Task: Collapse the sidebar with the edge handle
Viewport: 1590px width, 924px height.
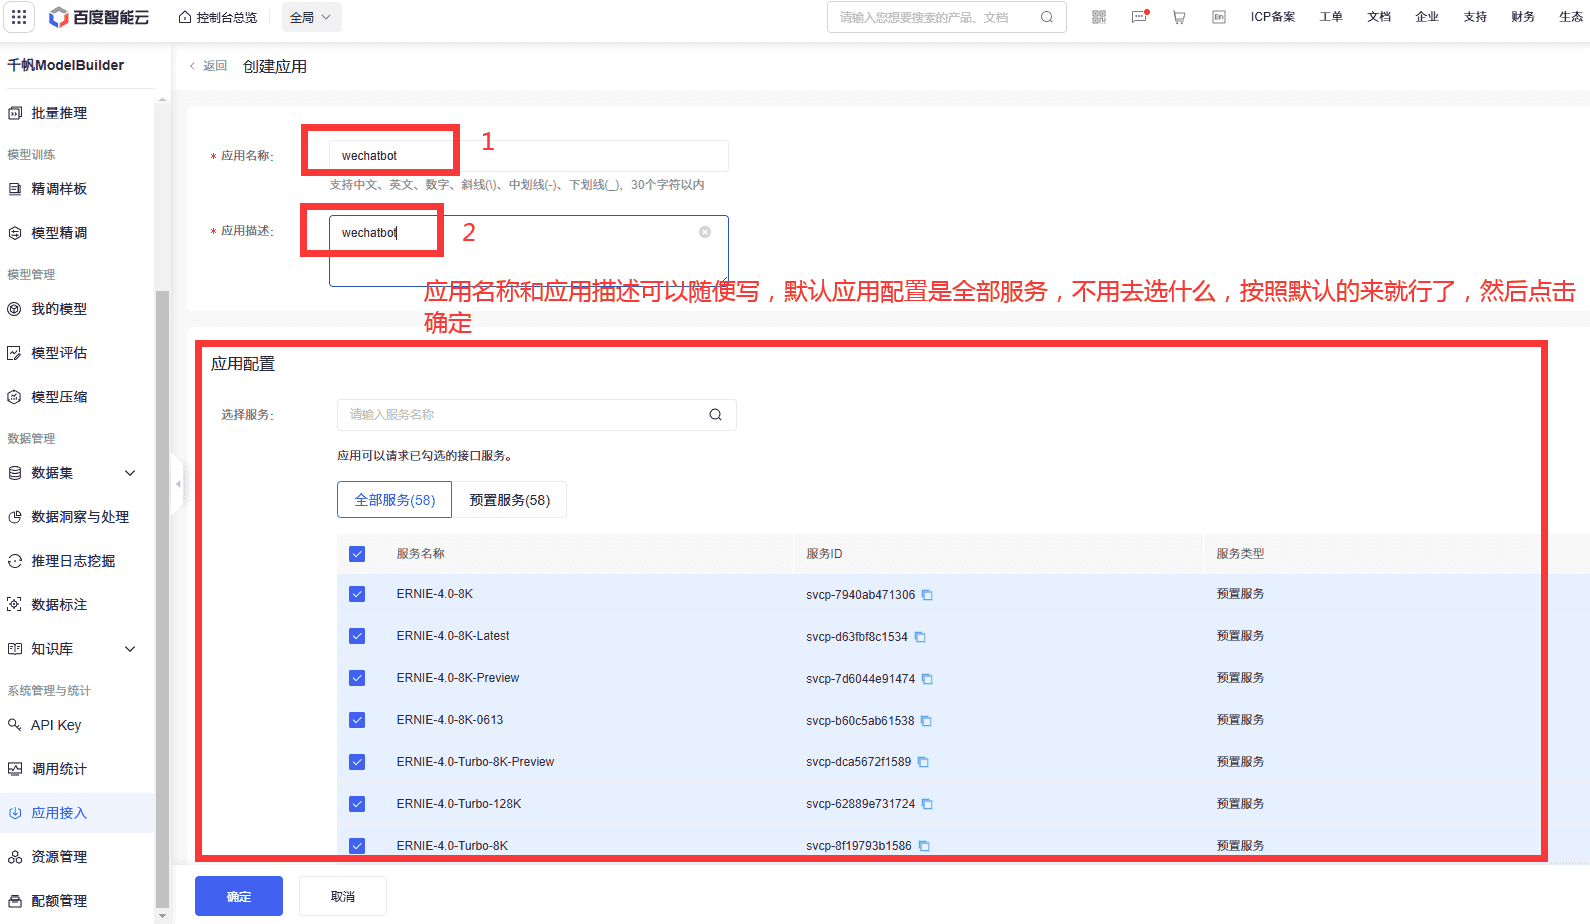Action: [178, 484]
